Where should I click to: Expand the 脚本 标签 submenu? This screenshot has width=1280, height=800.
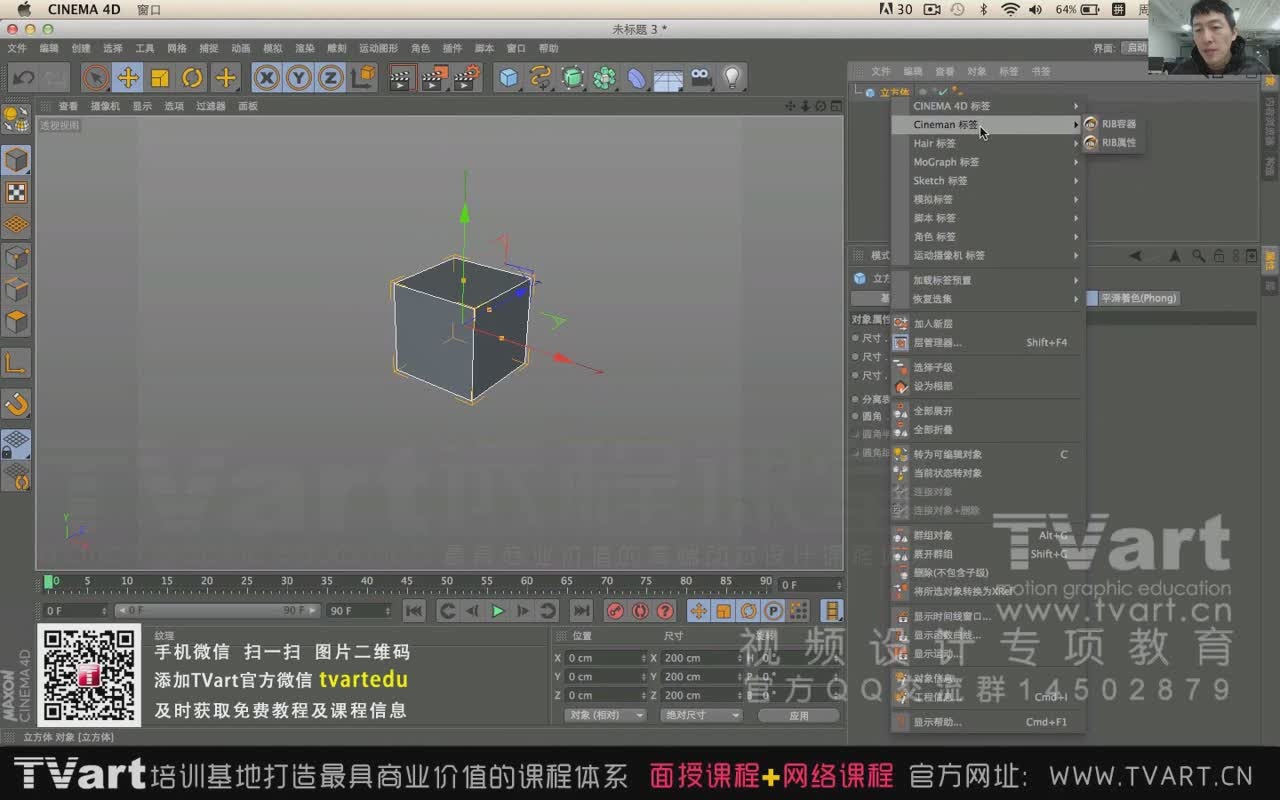pyautogui.click(x=988, y=218)
